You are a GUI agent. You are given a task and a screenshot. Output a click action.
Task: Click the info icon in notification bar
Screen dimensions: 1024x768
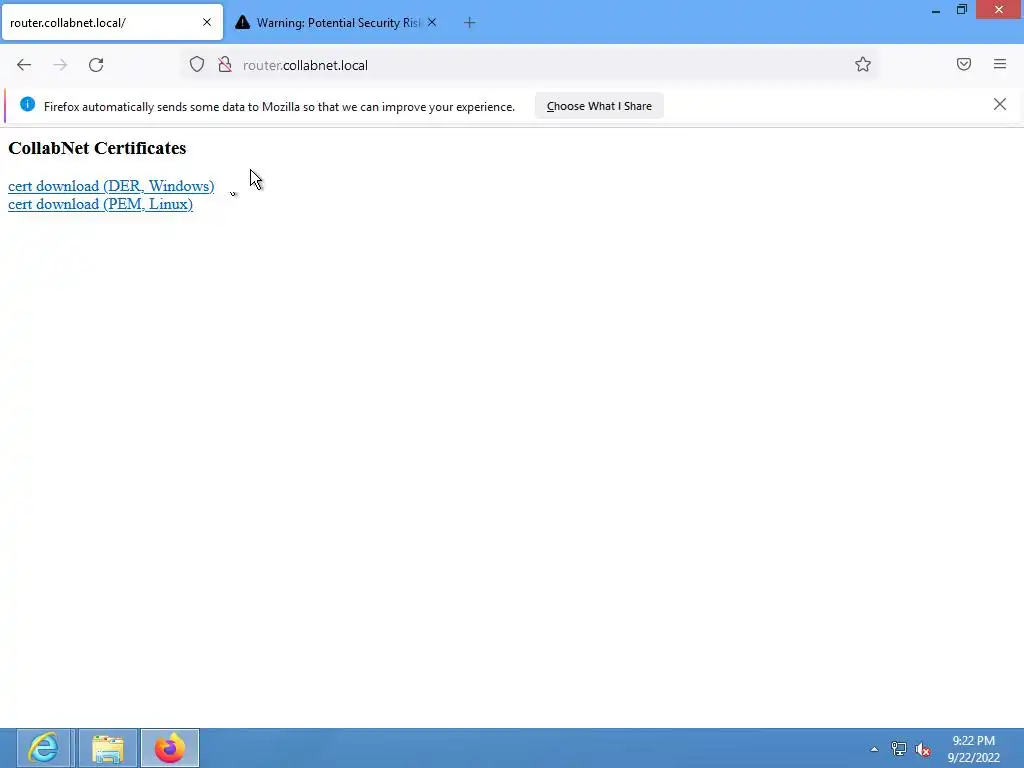tap(27, 104)
